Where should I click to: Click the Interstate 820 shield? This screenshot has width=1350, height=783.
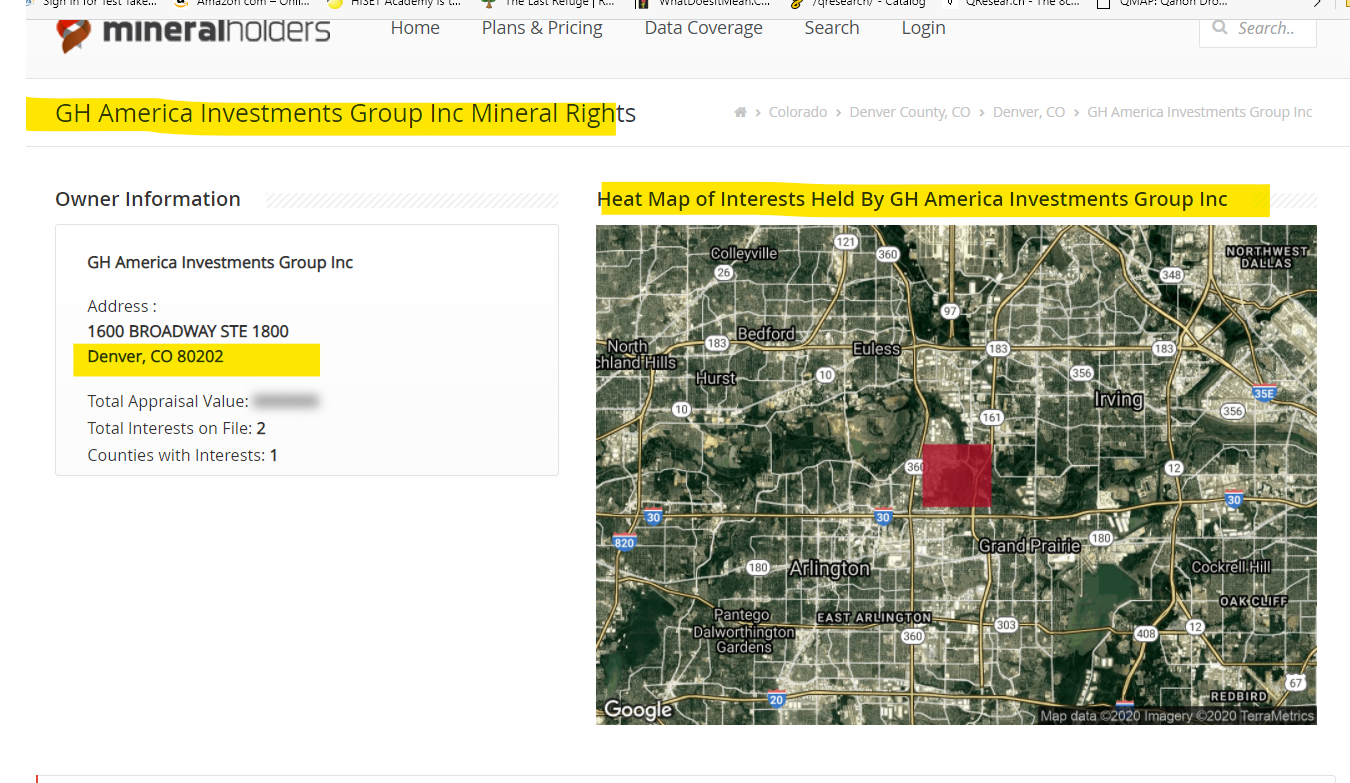625,543
